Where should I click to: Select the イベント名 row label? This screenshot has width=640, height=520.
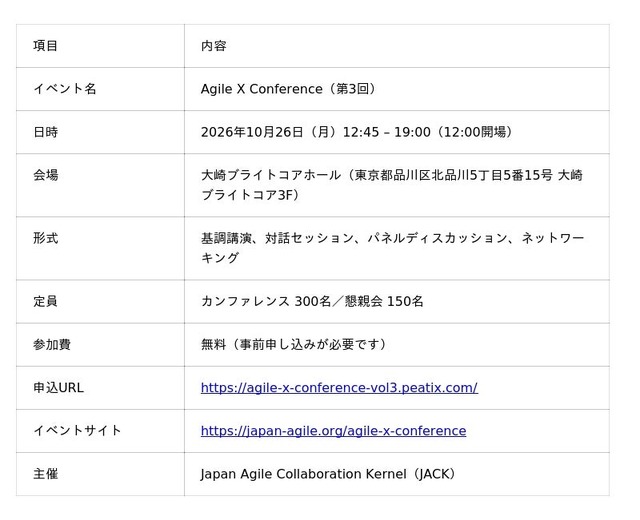(64, 89)
